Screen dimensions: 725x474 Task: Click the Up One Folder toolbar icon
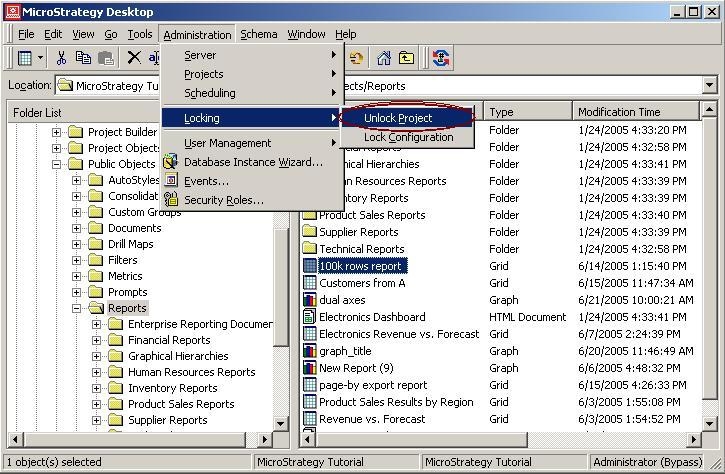pyautogui.click(x=406, y=58)
